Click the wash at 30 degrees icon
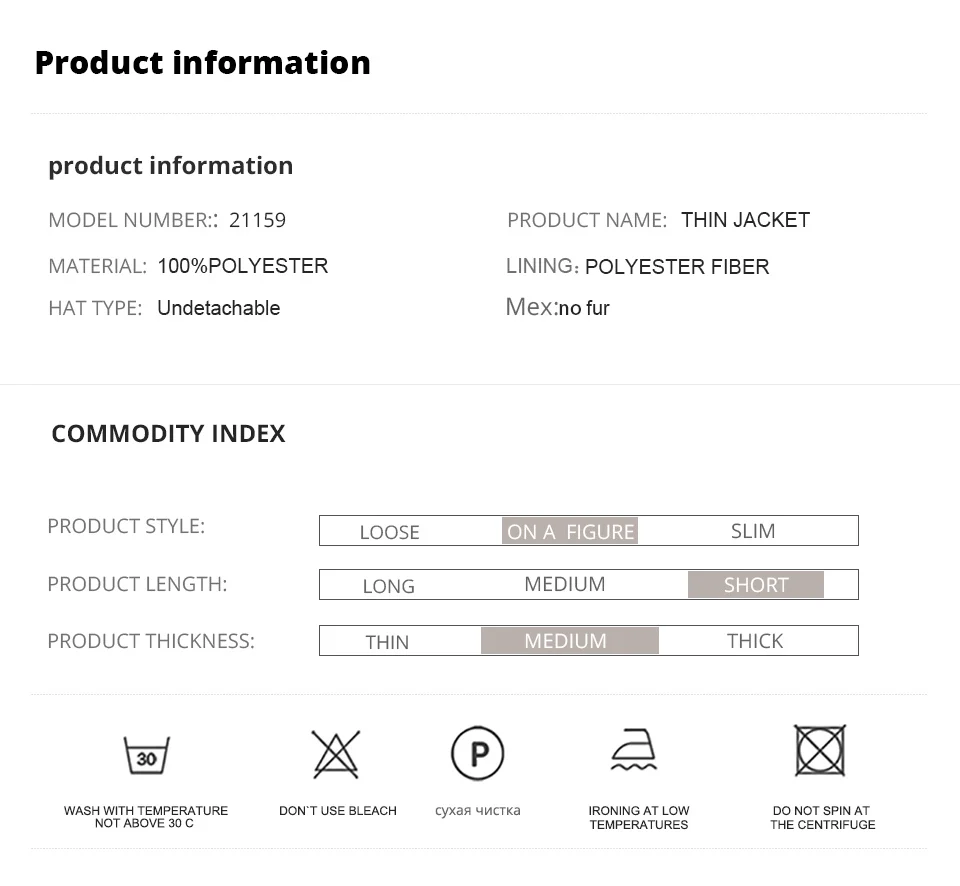 coord(146,755)
